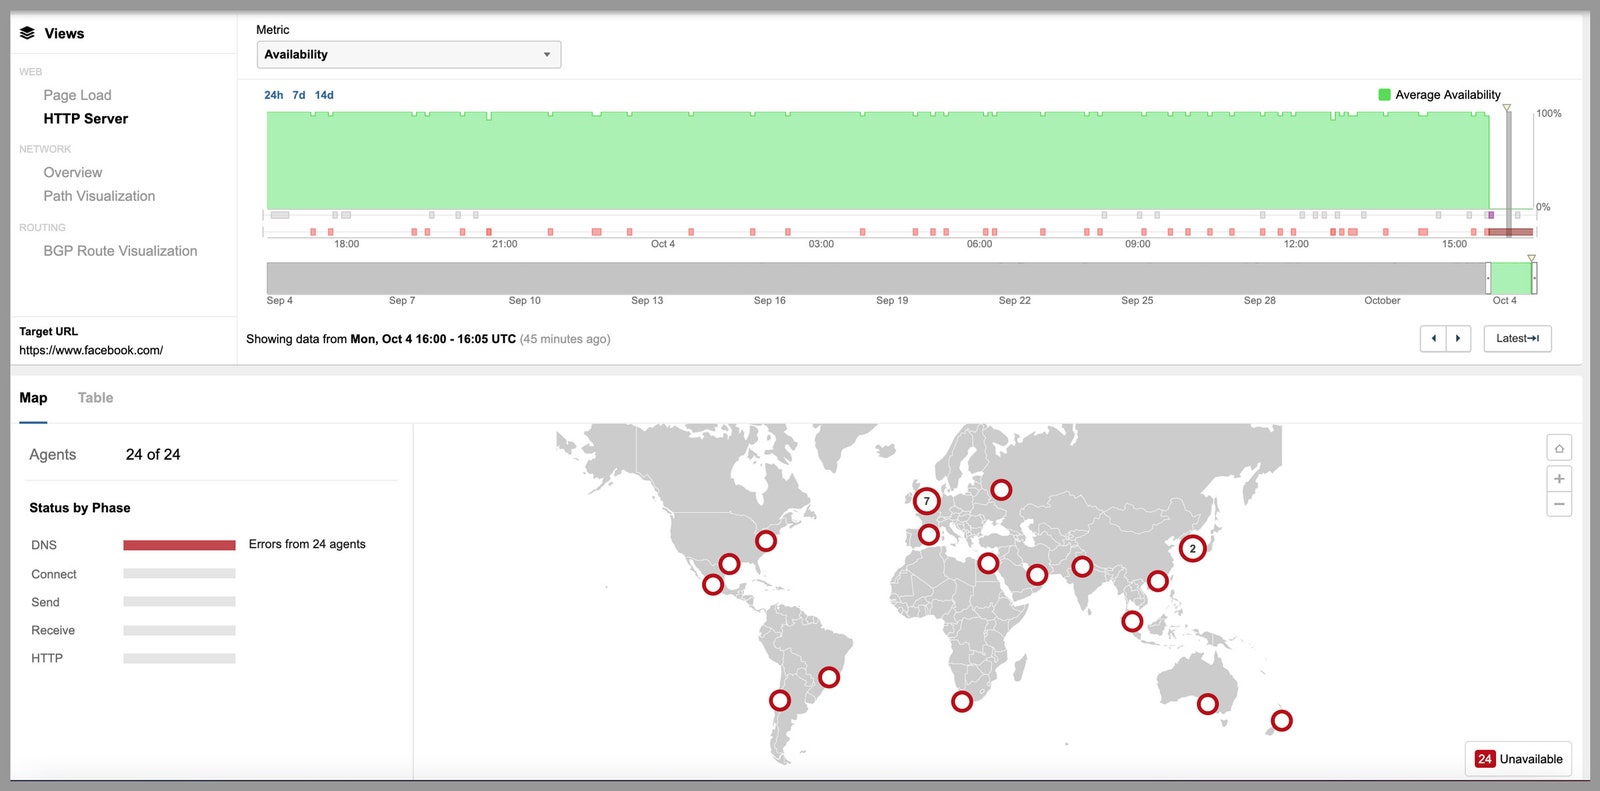
Task: Go to next time interval arrow
Action: click(1458, 339)
